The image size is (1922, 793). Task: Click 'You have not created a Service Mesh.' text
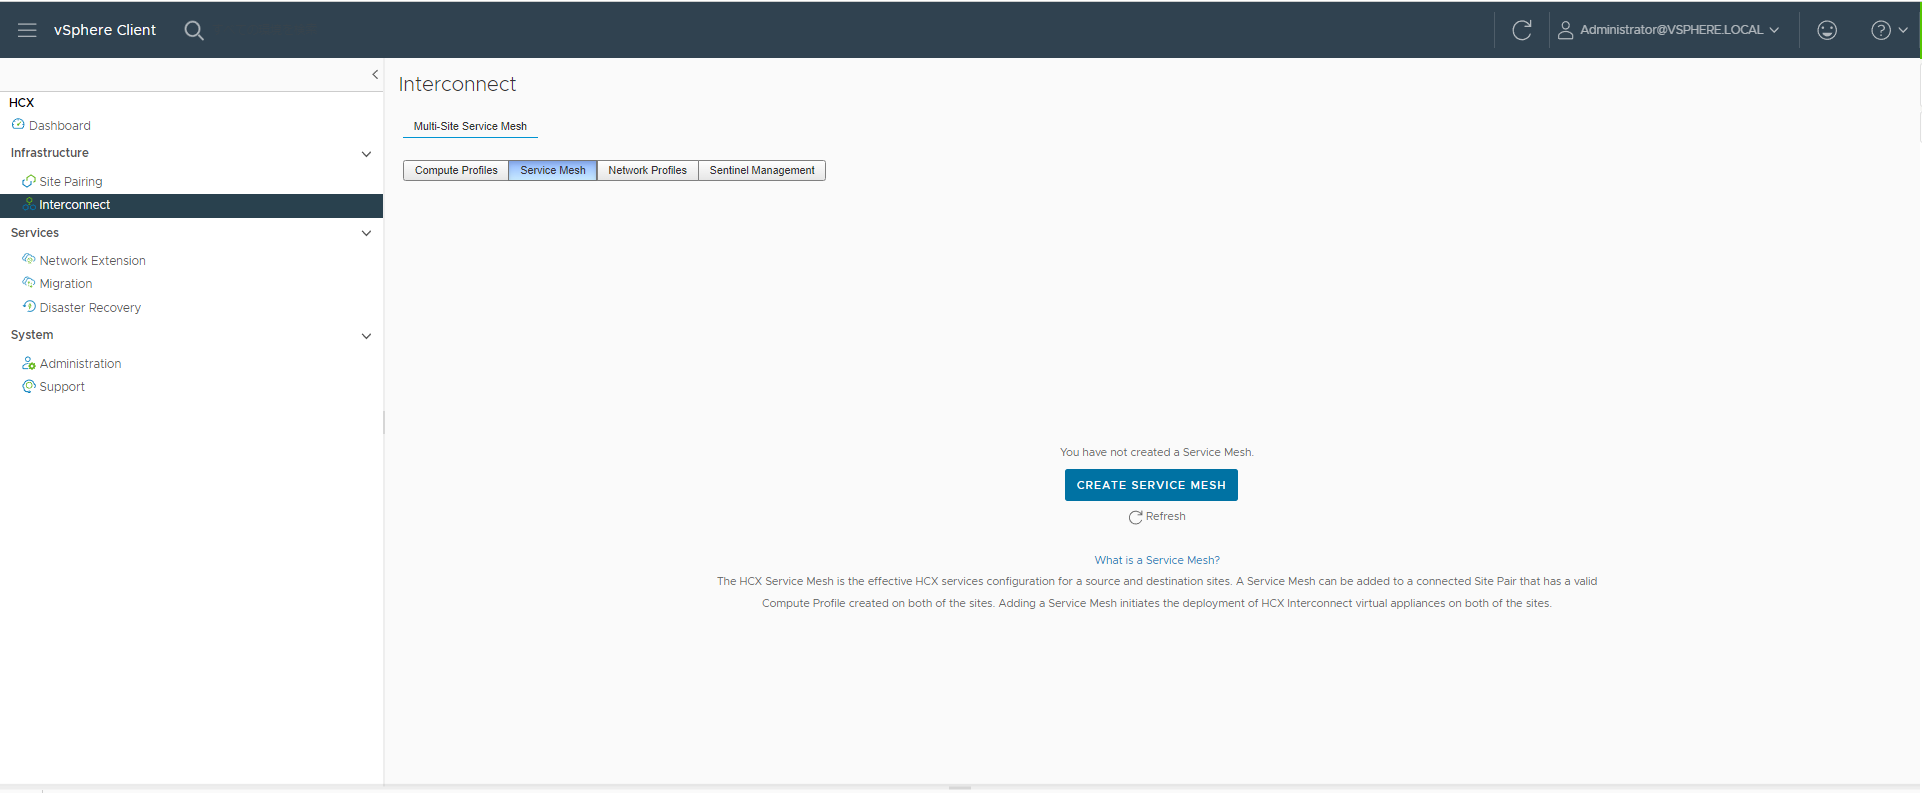(1157, 452)
